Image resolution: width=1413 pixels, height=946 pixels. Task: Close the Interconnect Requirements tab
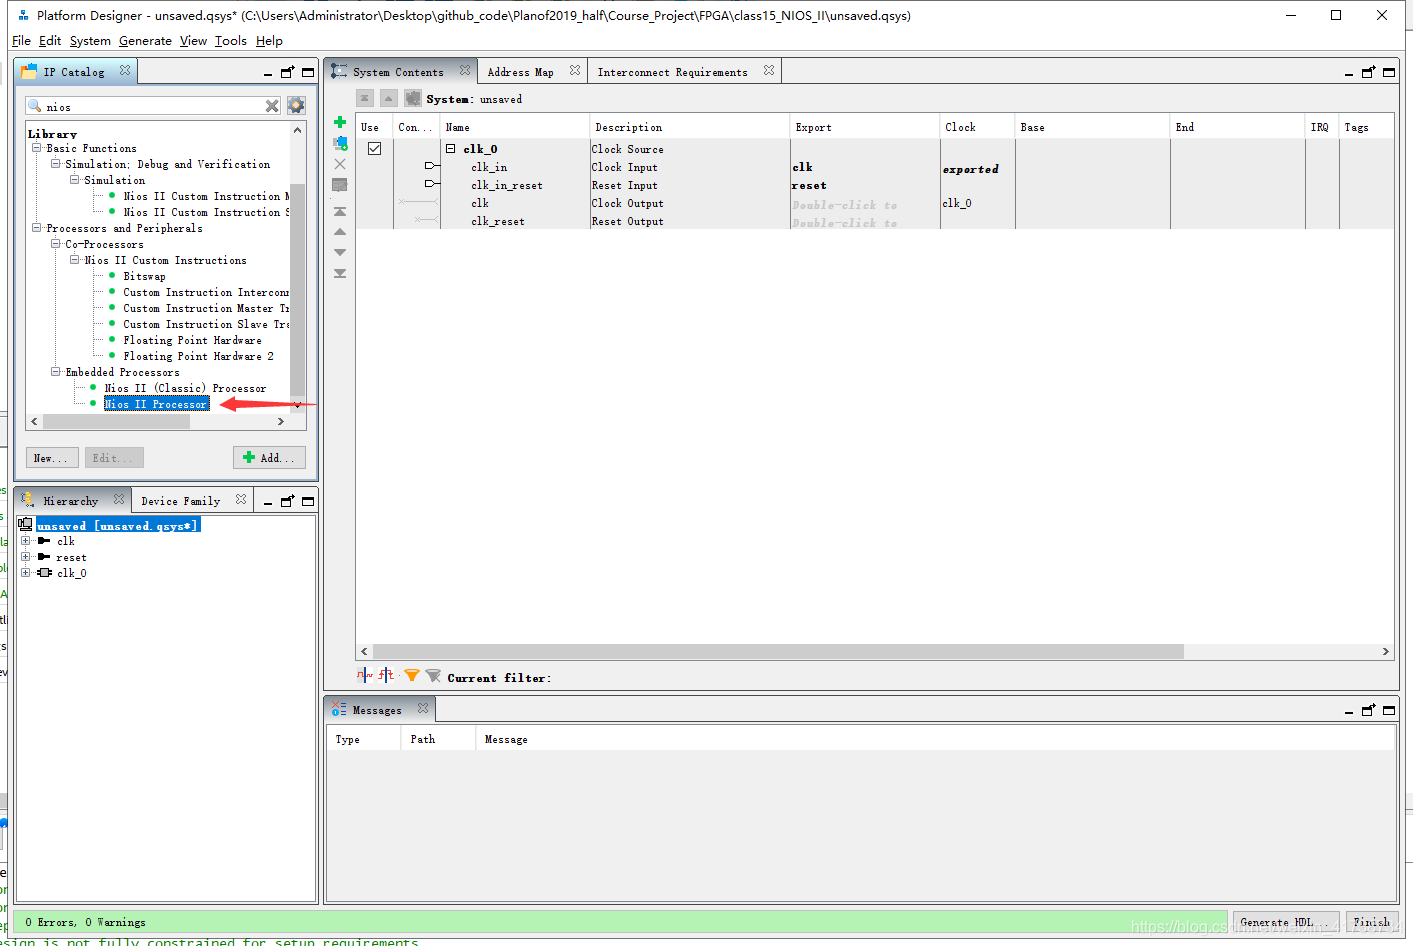tap(769, 70)
